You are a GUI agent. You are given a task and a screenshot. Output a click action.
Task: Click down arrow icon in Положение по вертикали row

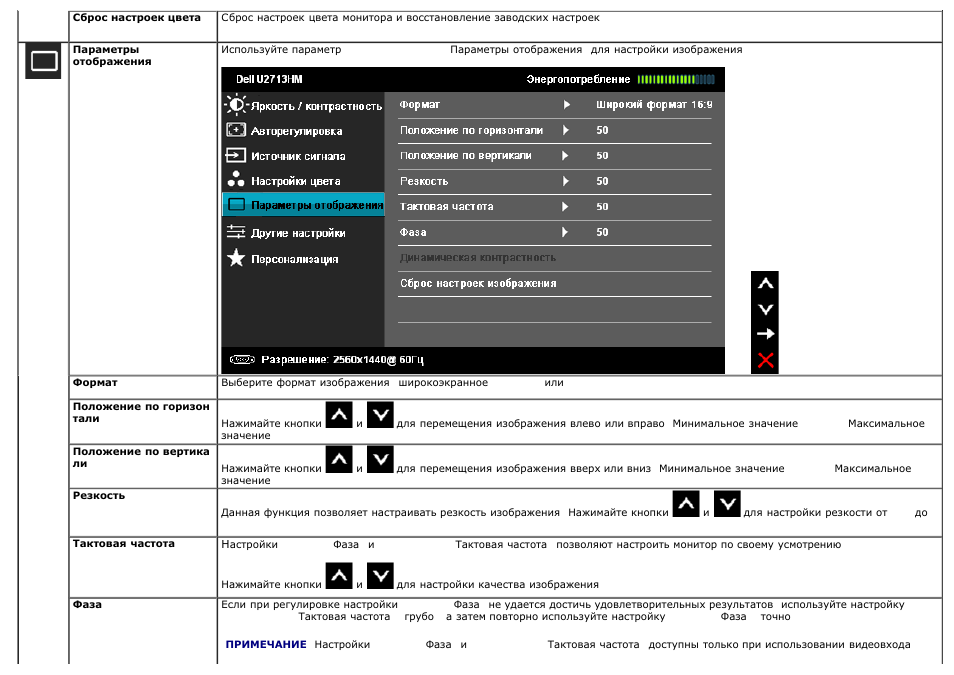coord(380,460)
